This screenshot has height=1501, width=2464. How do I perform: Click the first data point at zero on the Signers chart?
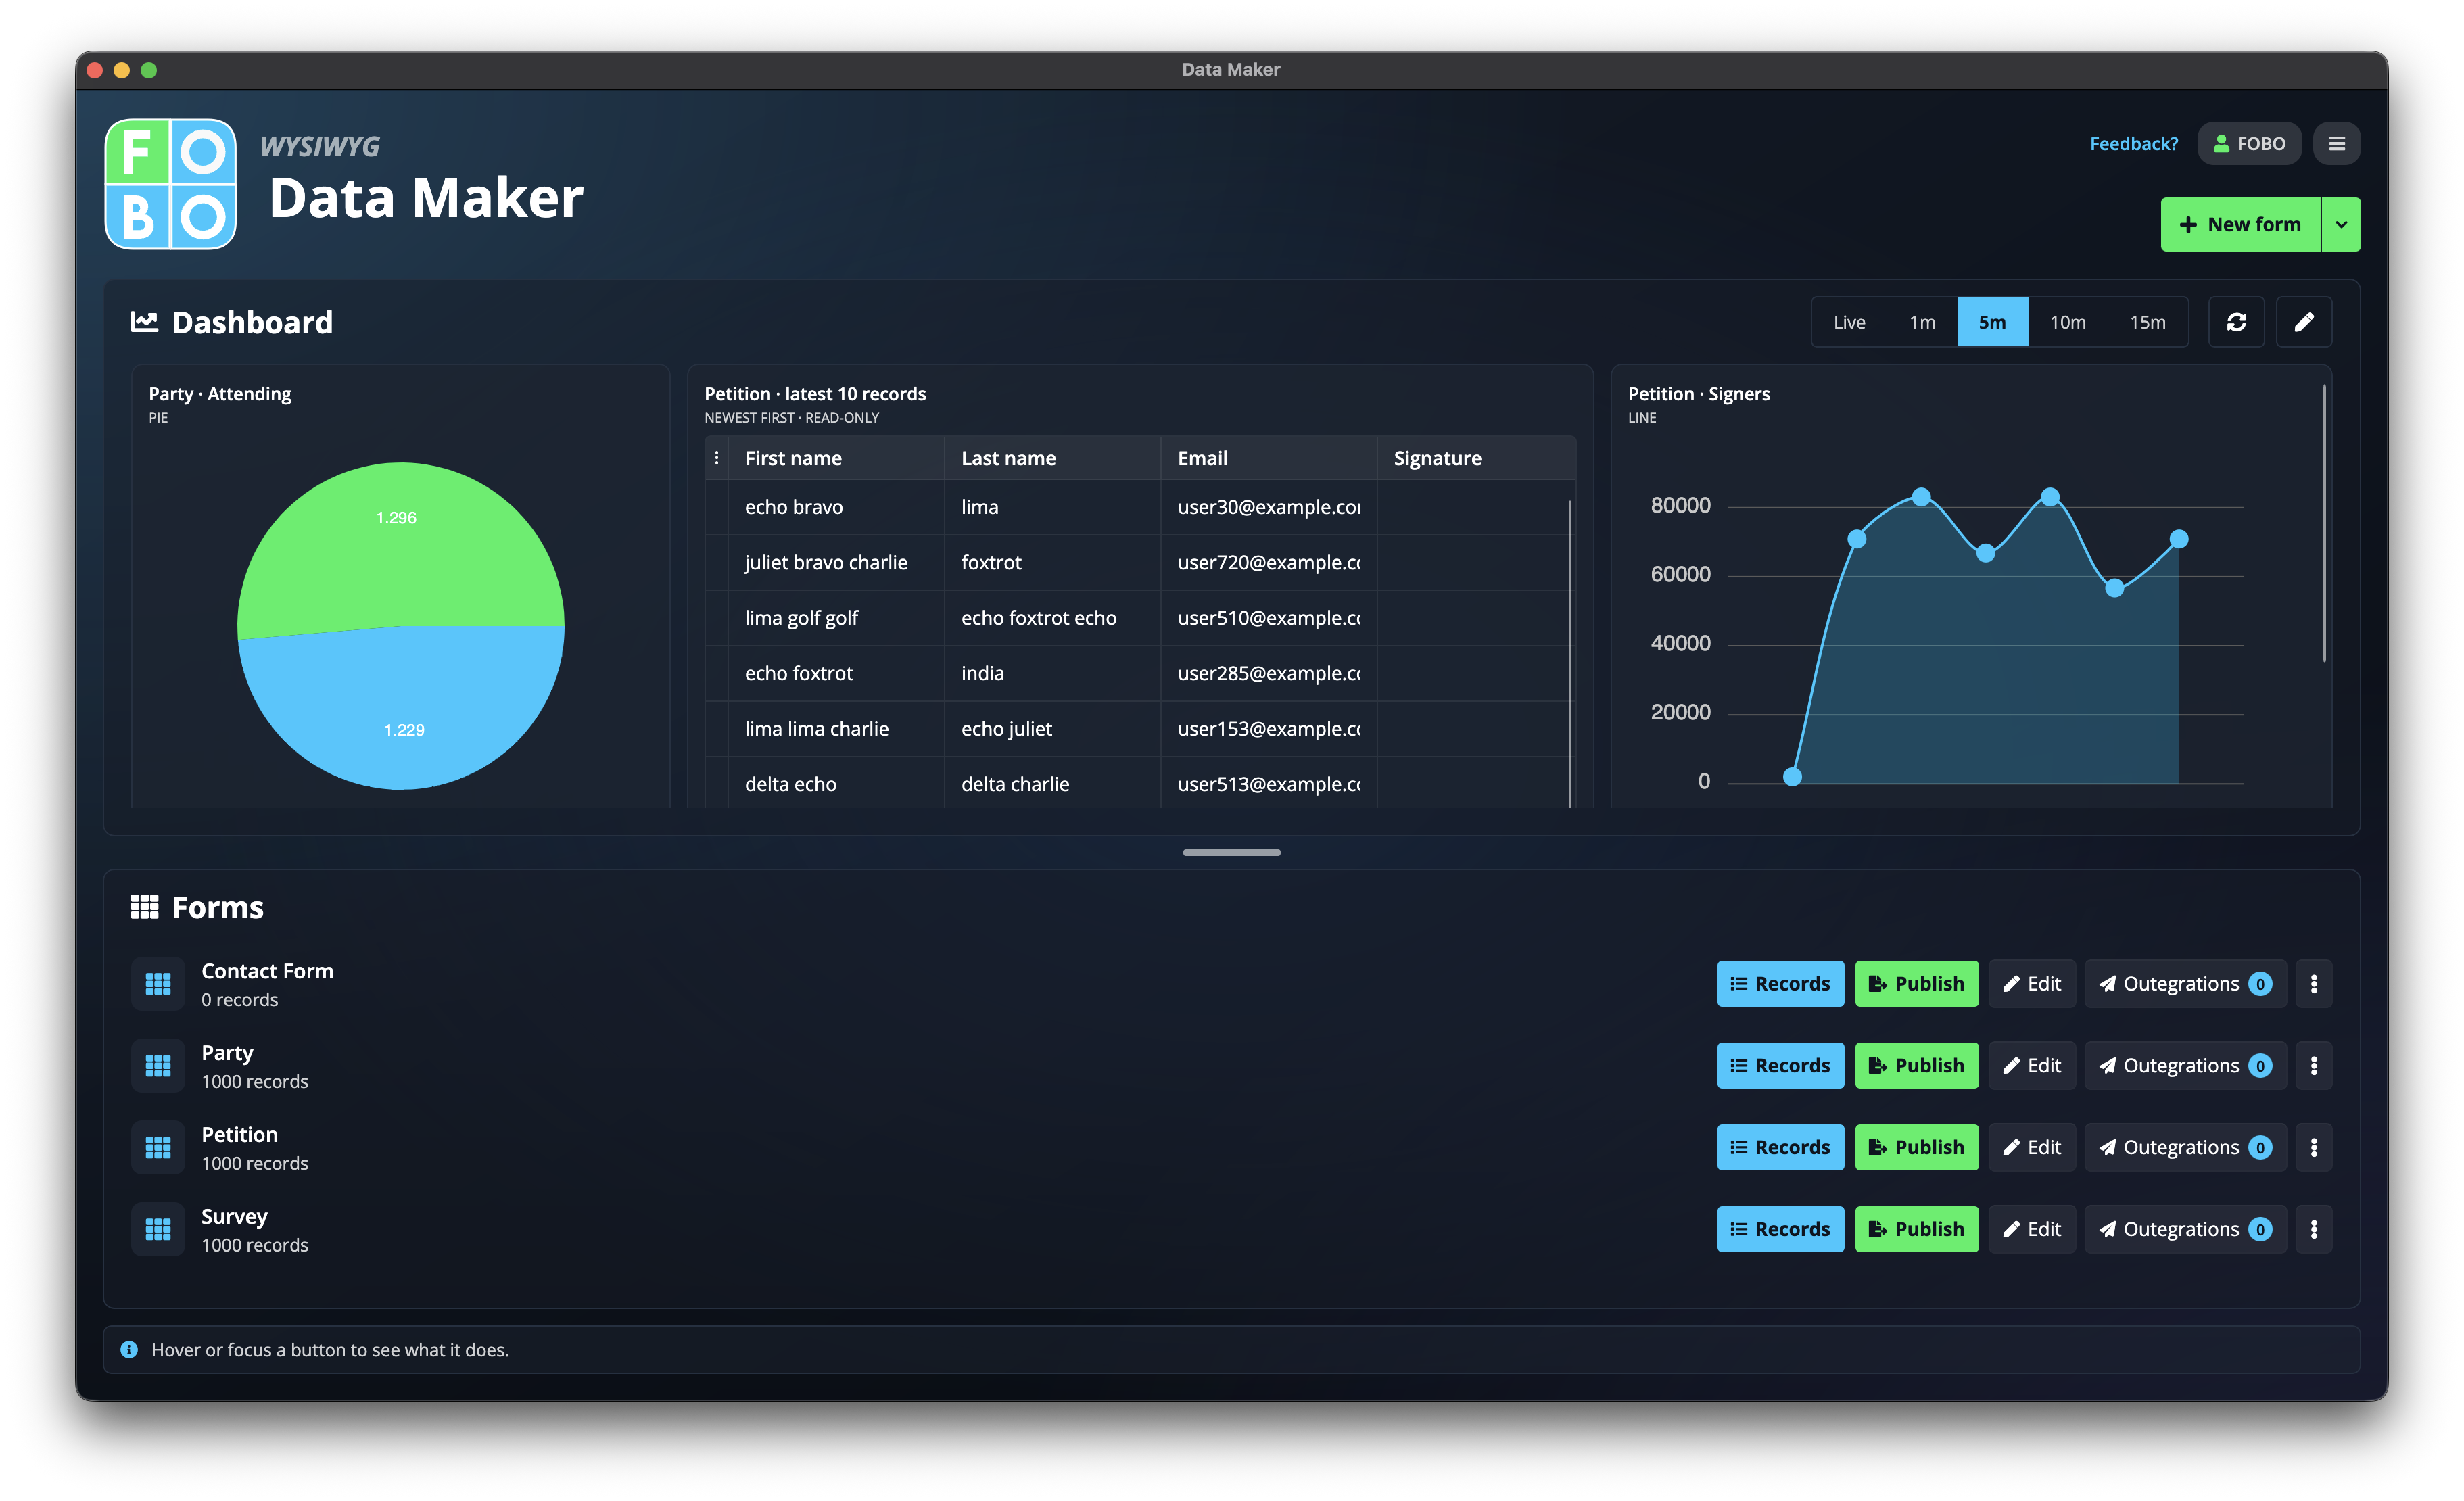coord(1792,776)
